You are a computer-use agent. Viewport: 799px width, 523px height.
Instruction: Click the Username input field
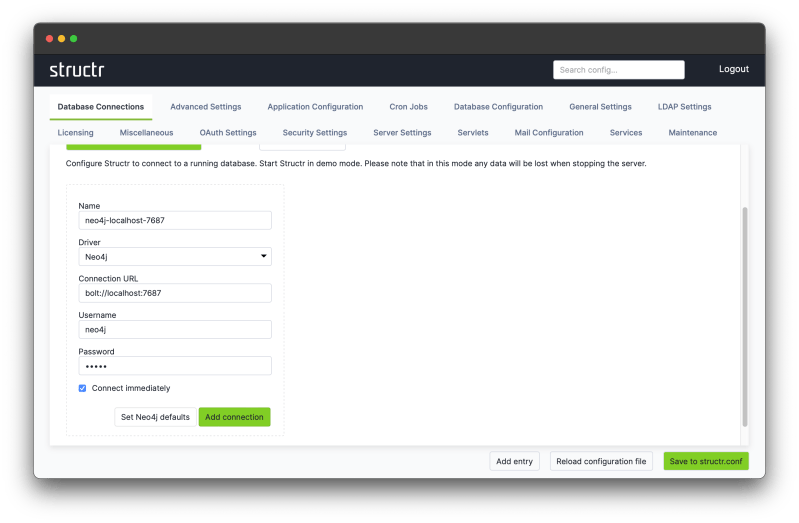[175, 329]
